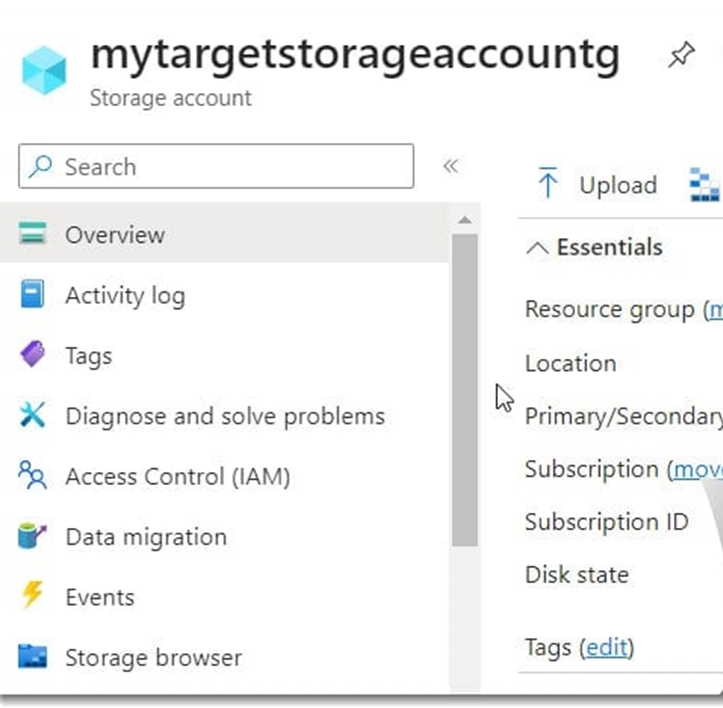The width and height of the screenshot is (723, 708).
Task: Focus the menu Search field
Action: (x=216, y=166)
